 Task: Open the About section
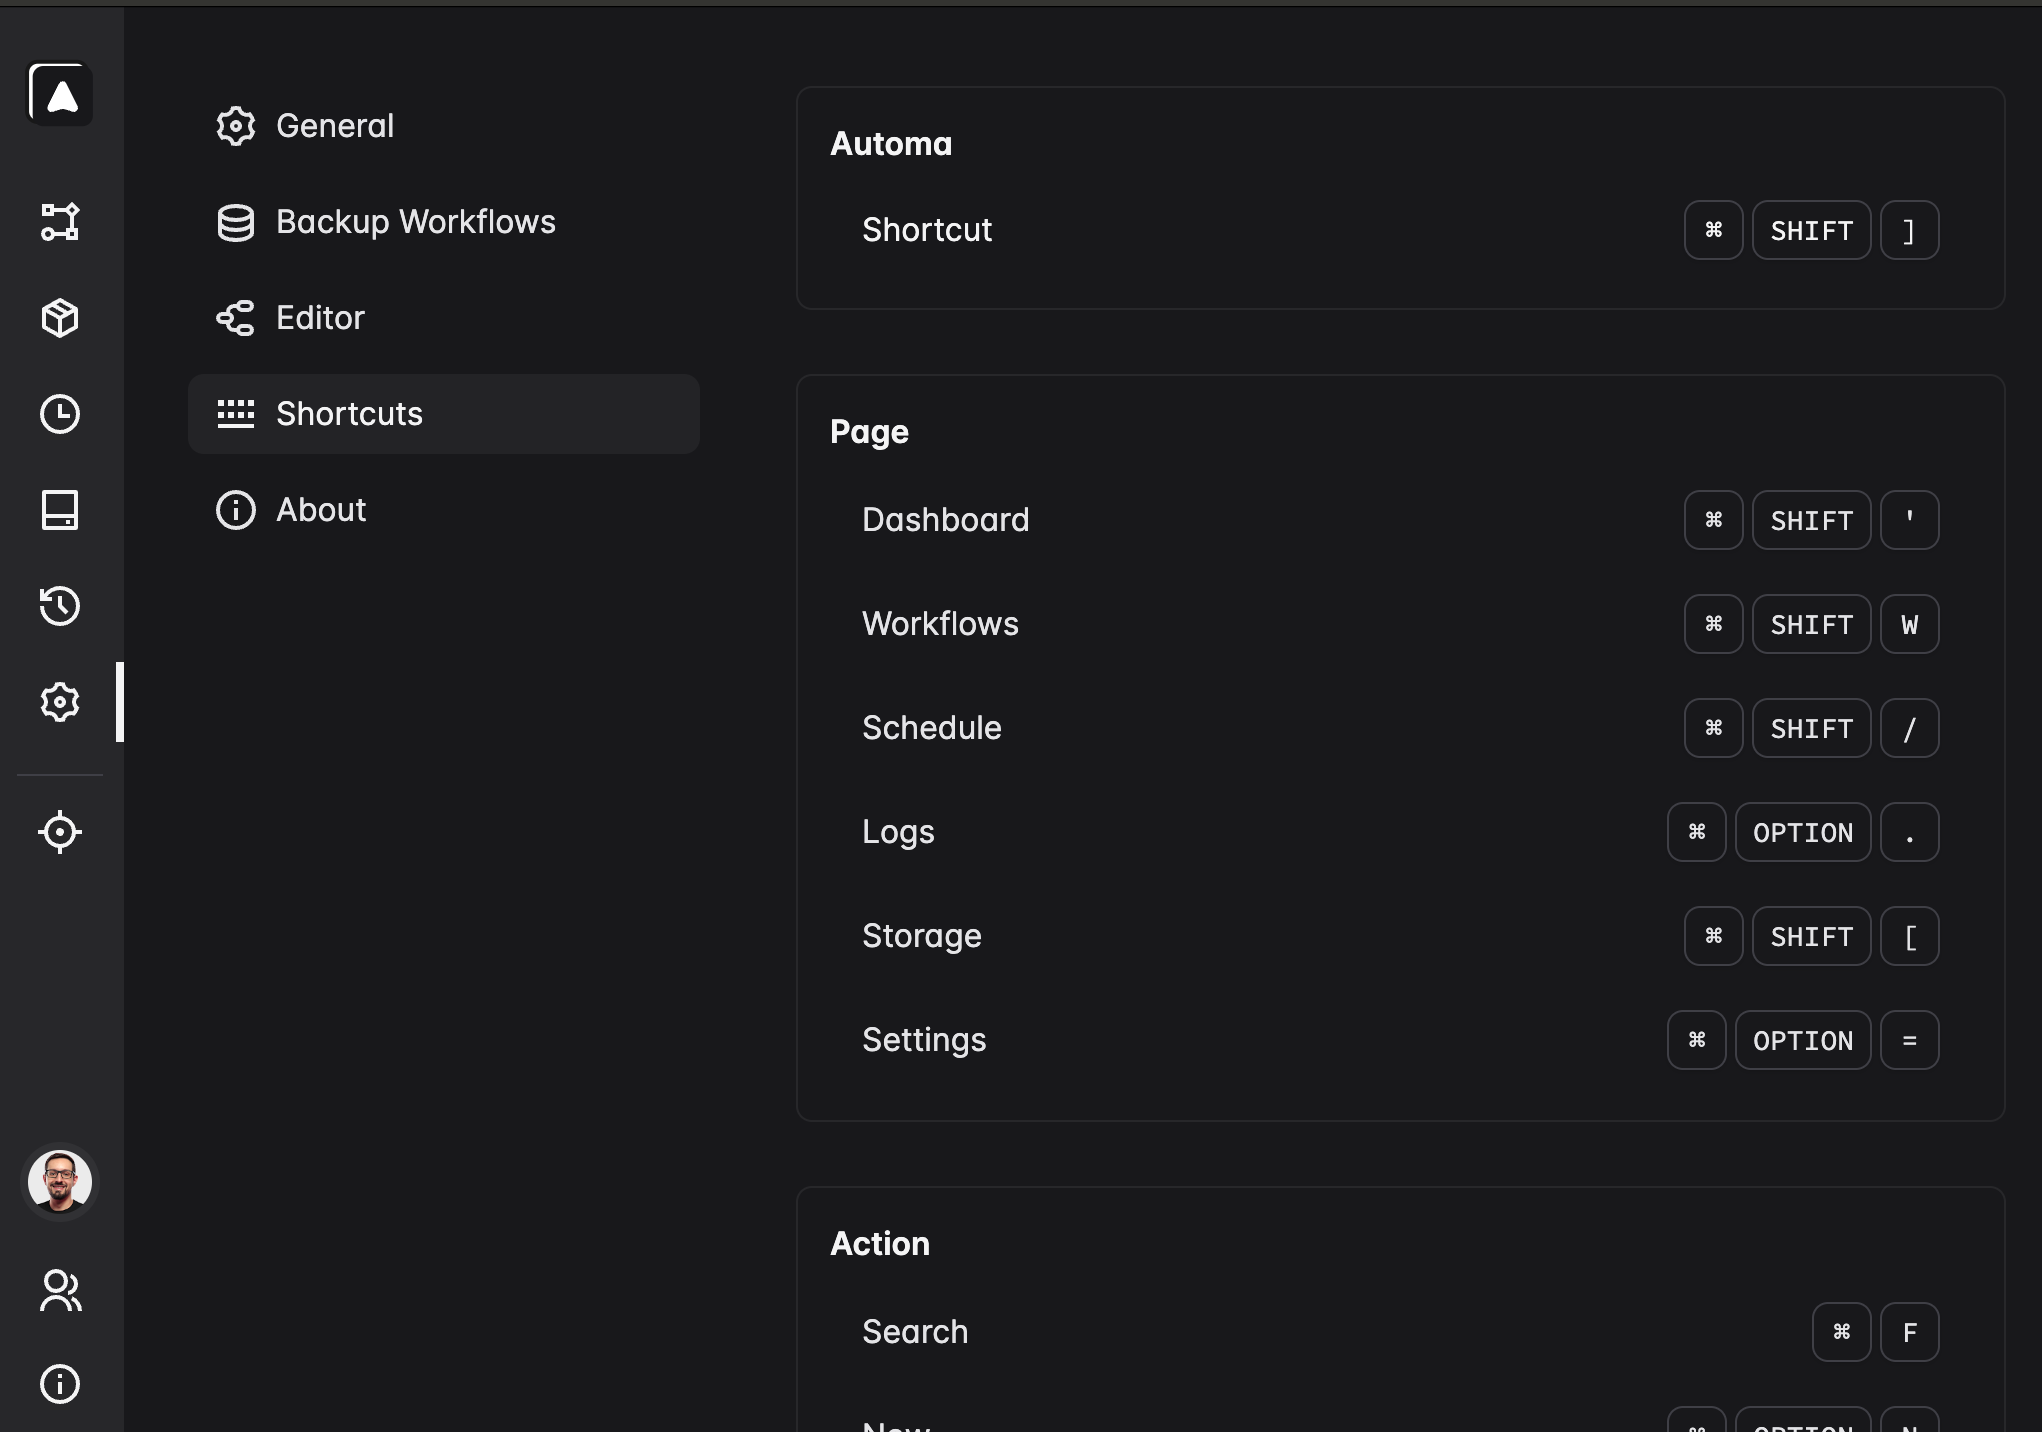320,510
